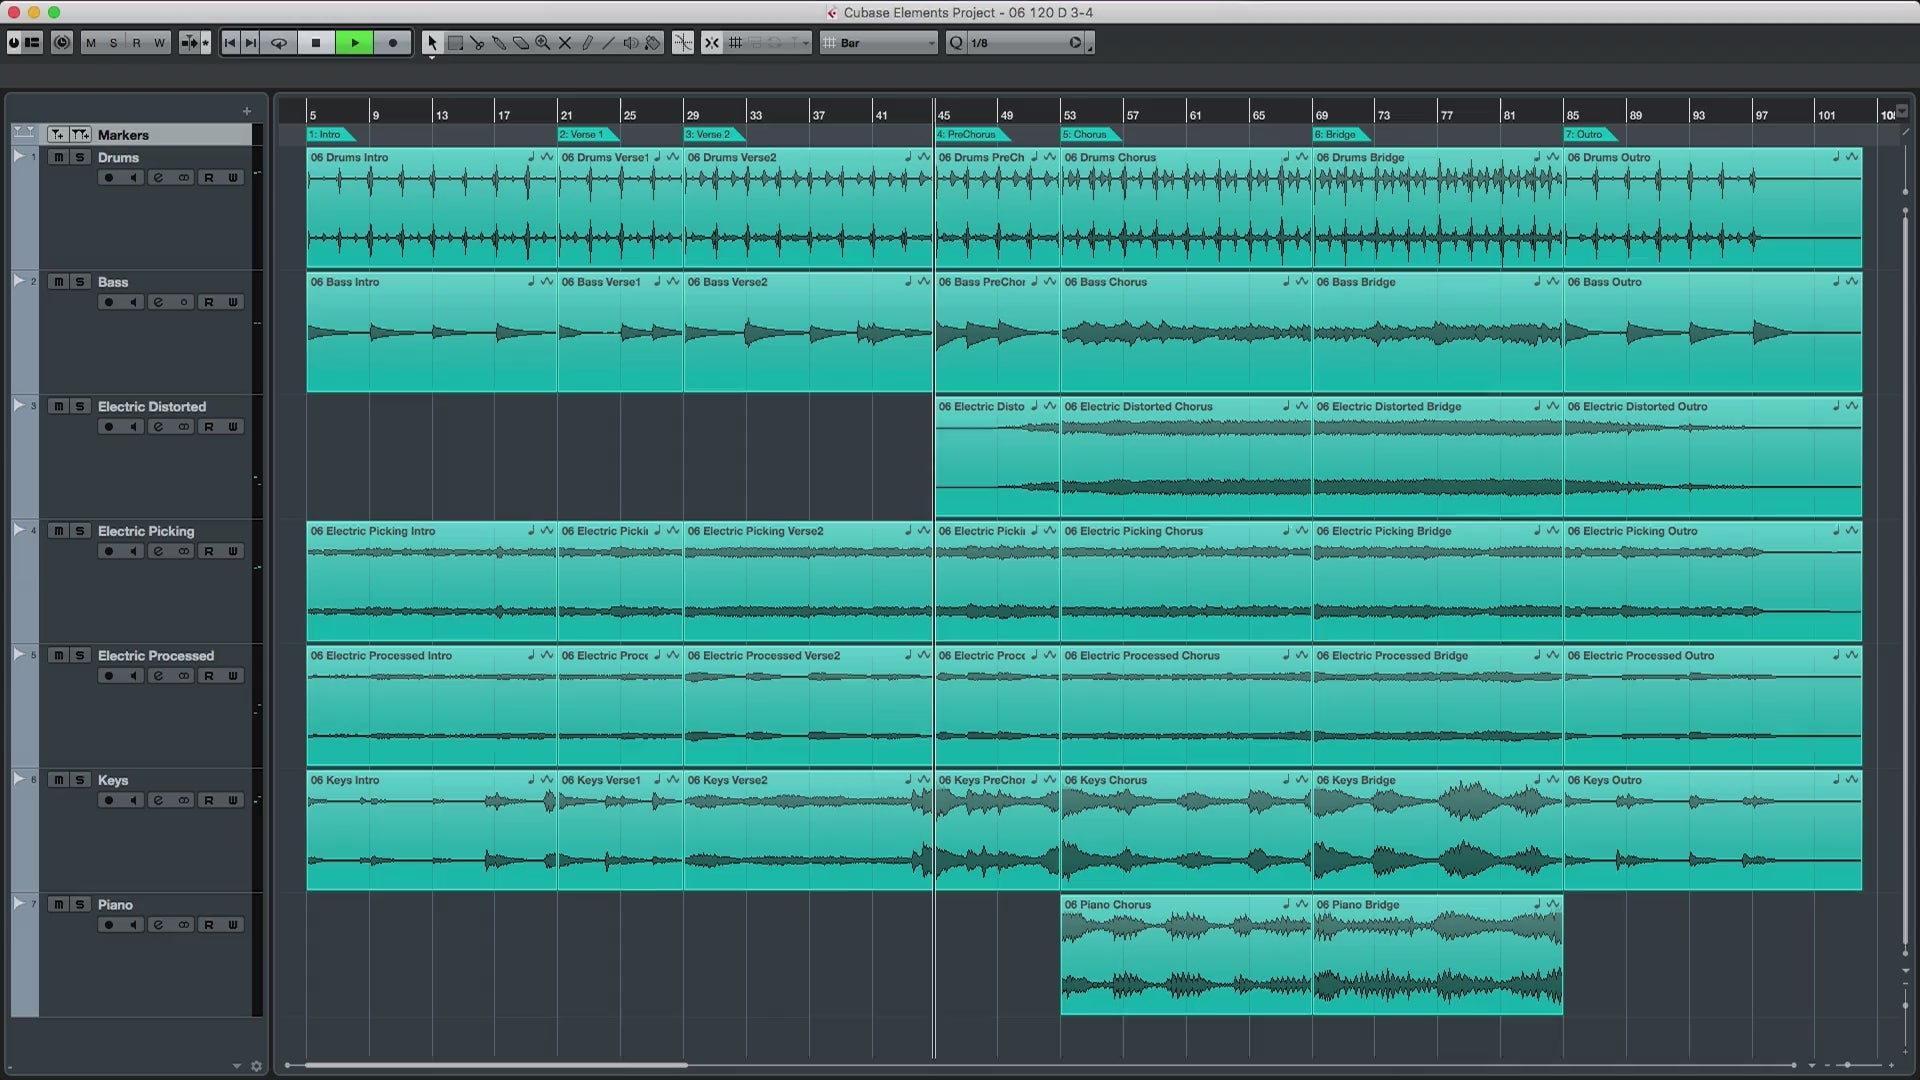Select the Glue tool
1920x1080 pixels.
(499, 43)
